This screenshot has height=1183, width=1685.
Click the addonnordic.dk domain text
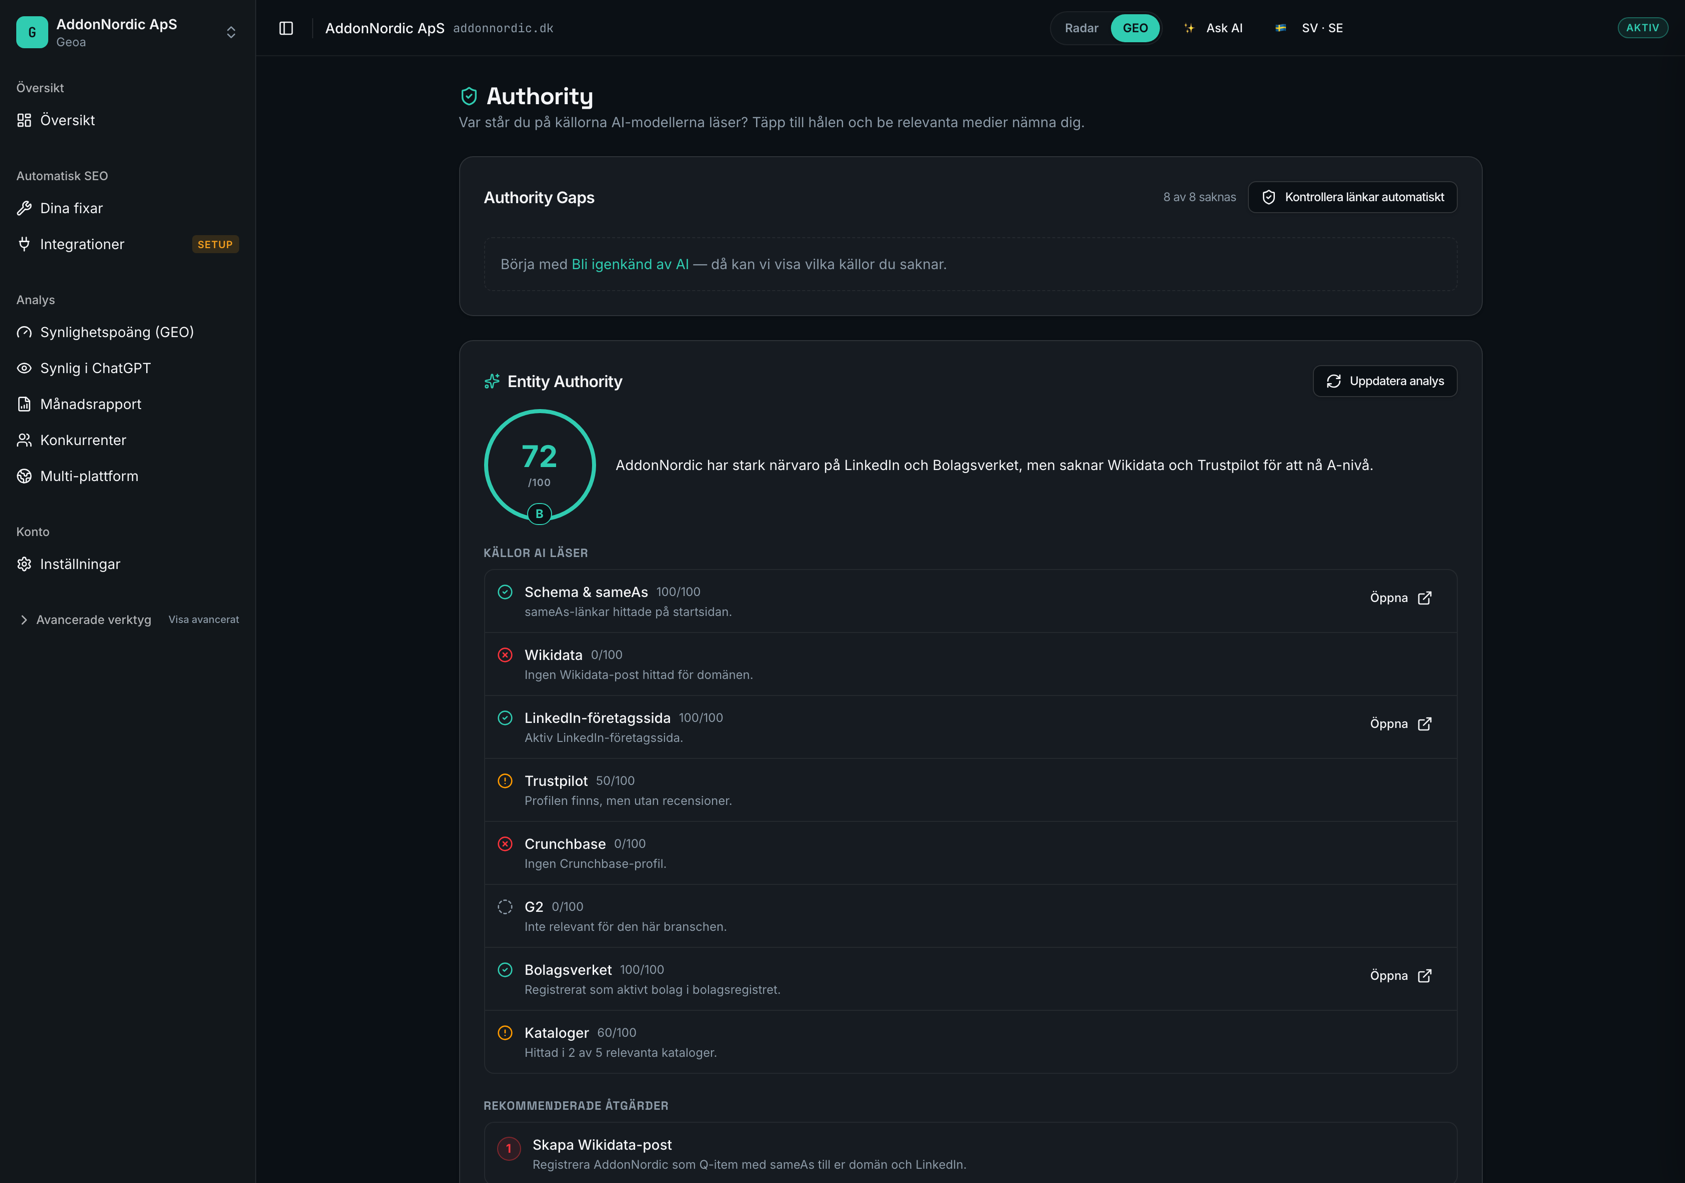point(503,28)
